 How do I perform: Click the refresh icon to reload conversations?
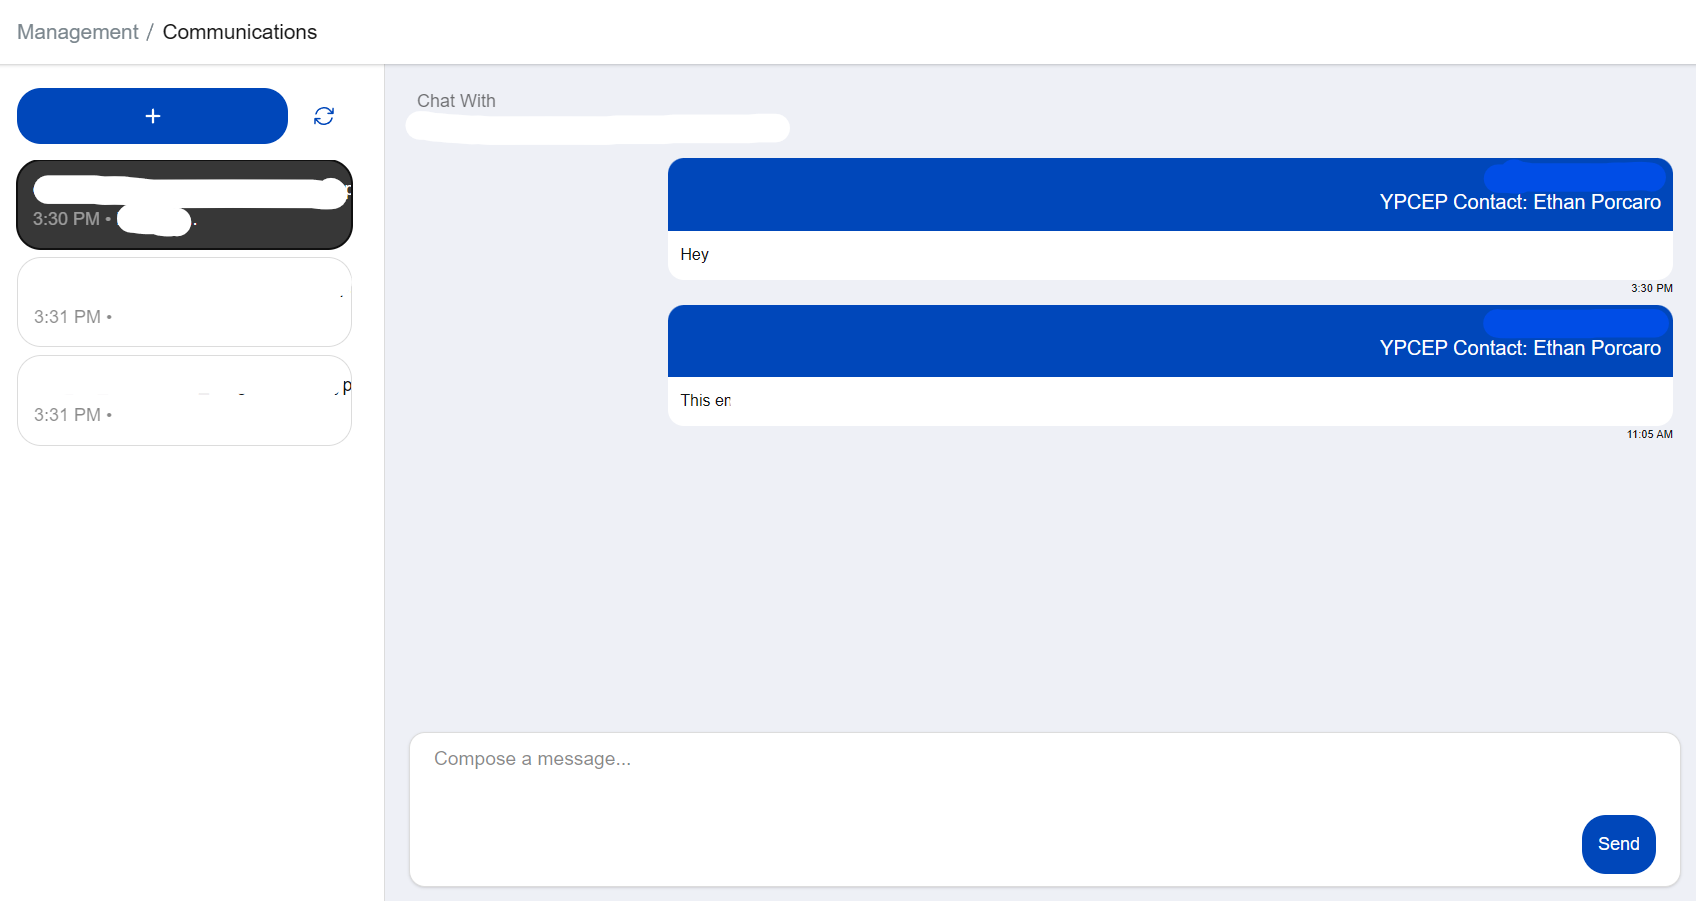324,116
